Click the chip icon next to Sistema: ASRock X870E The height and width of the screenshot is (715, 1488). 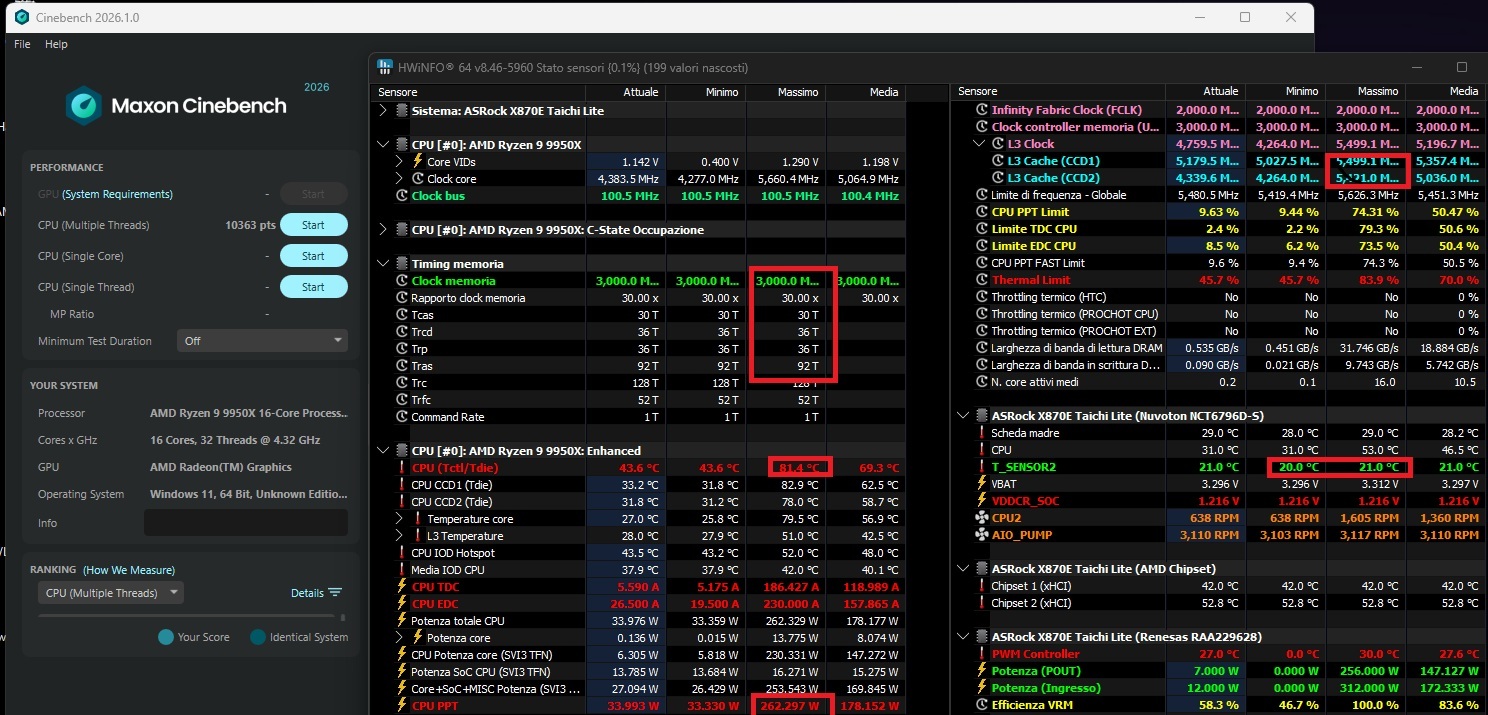tap(402, 111)
